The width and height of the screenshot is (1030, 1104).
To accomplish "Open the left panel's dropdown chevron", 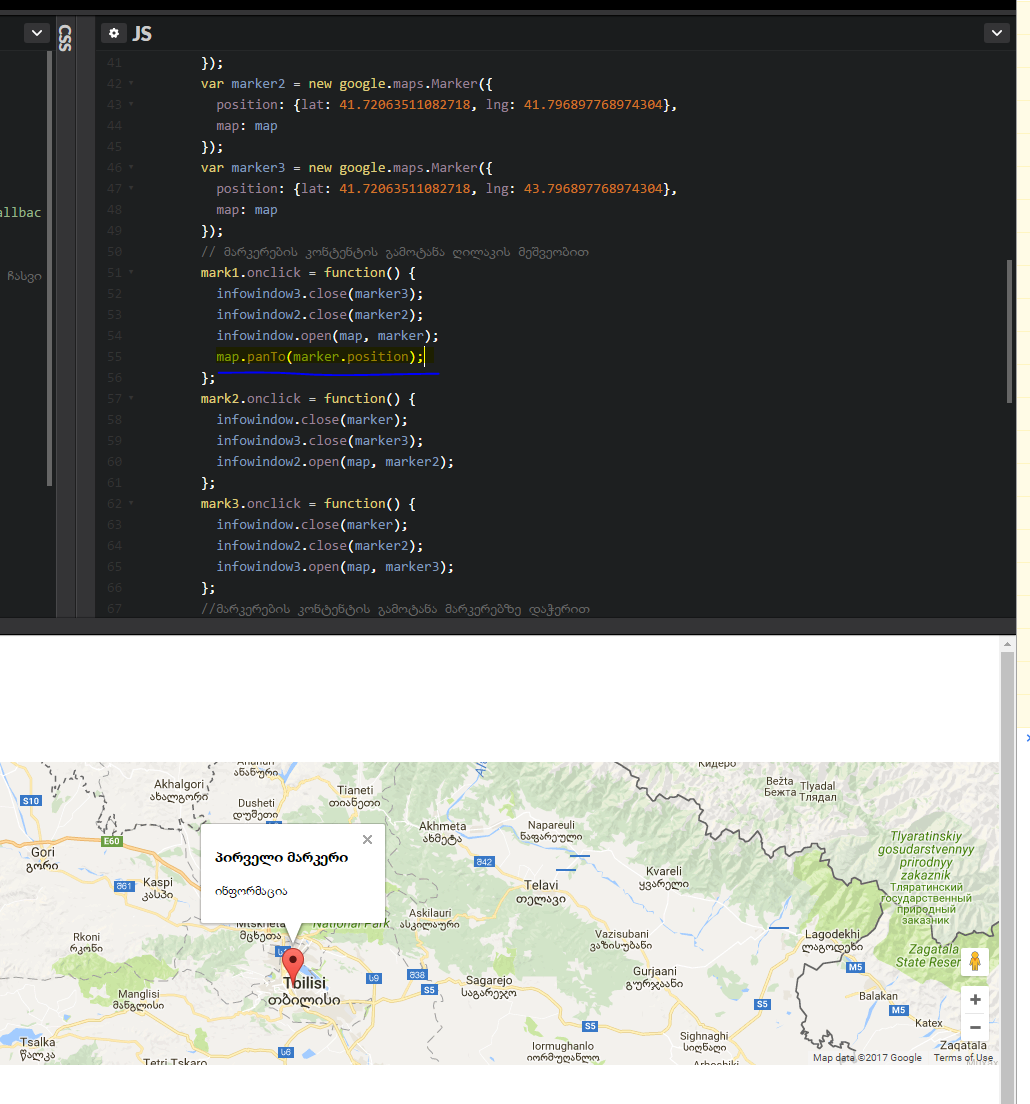I will 37,33.
